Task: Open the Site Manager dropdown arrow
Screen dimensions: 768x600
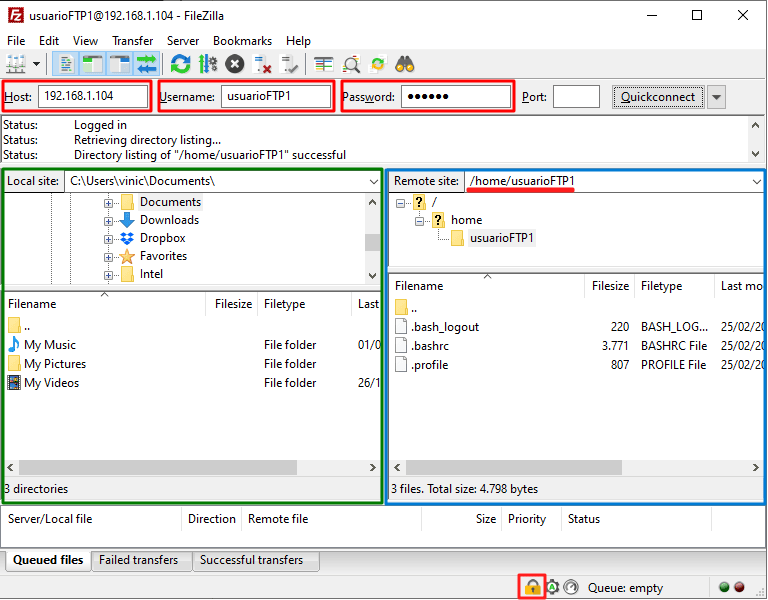Action: 36,64
